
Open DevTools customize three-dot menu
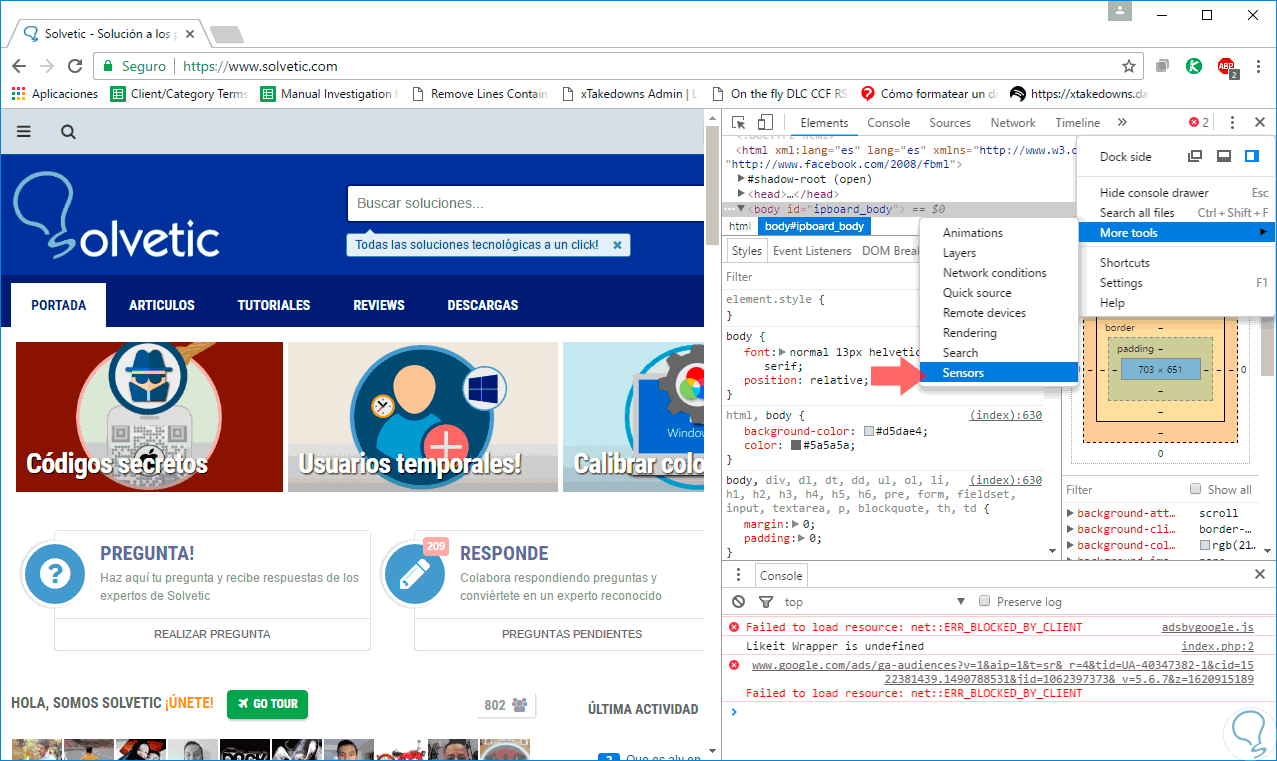pos(1232,123)
